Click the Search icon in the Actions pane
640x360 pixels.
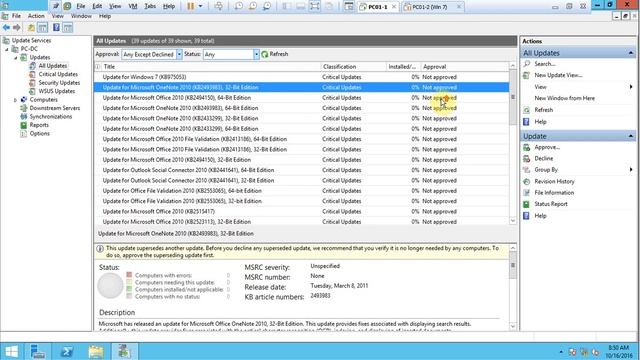tap(527, 64)
